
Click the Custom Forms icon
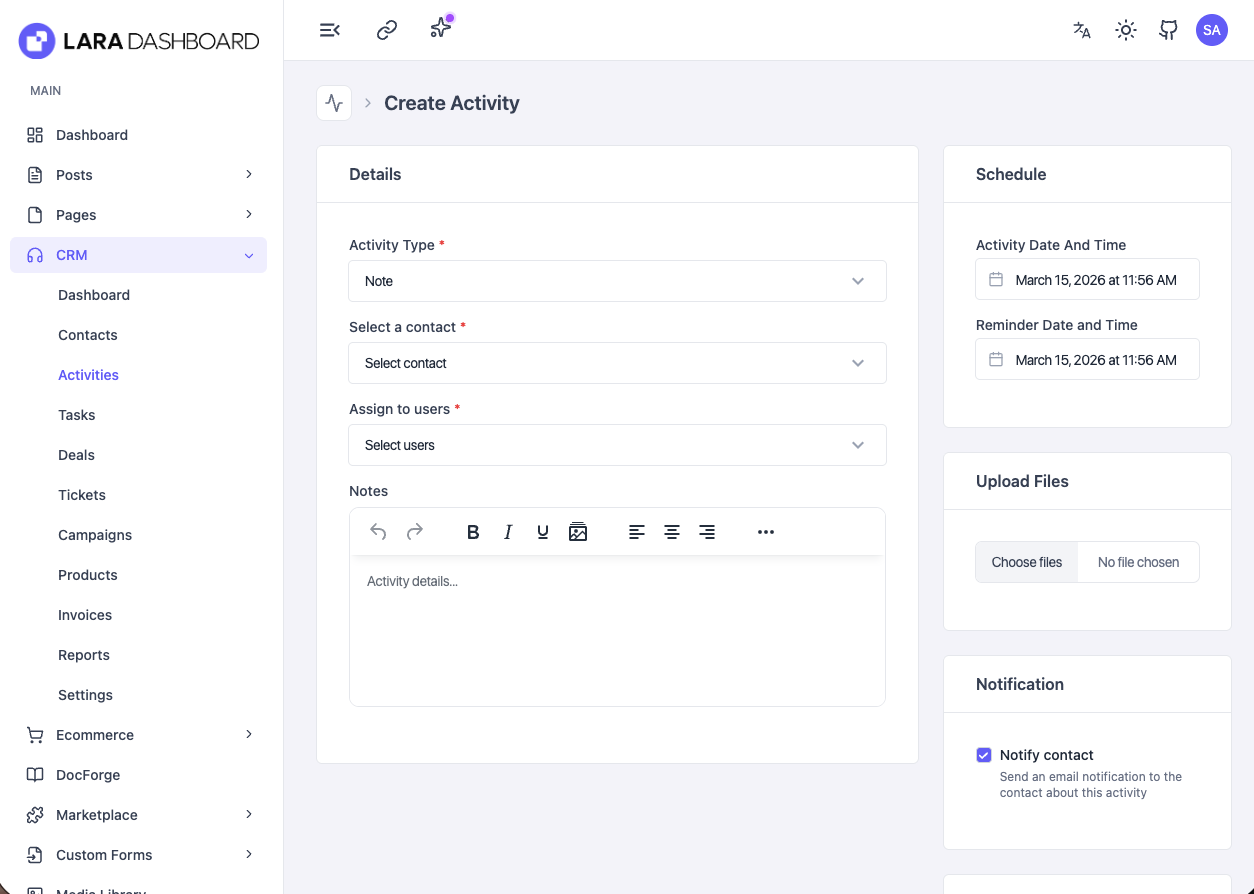click(35, 855)
